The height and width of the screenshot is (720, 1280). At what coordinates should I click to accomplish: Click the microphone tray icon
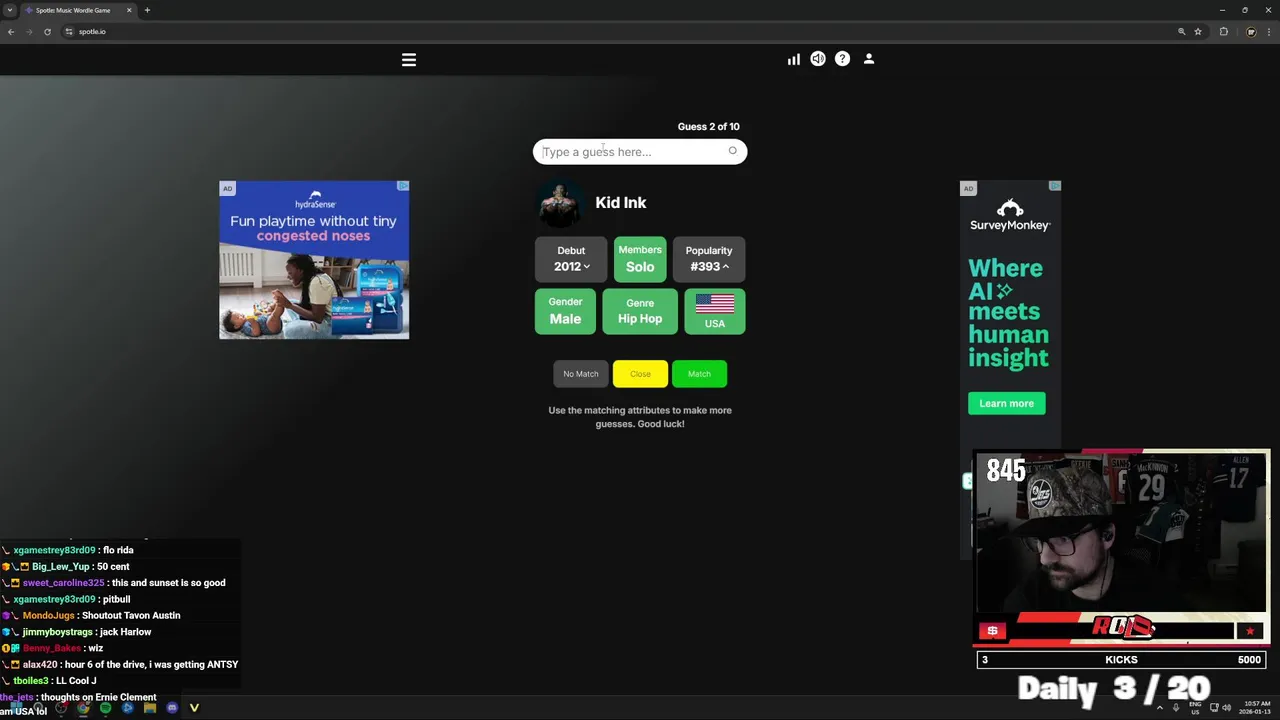pos(1176,708)
